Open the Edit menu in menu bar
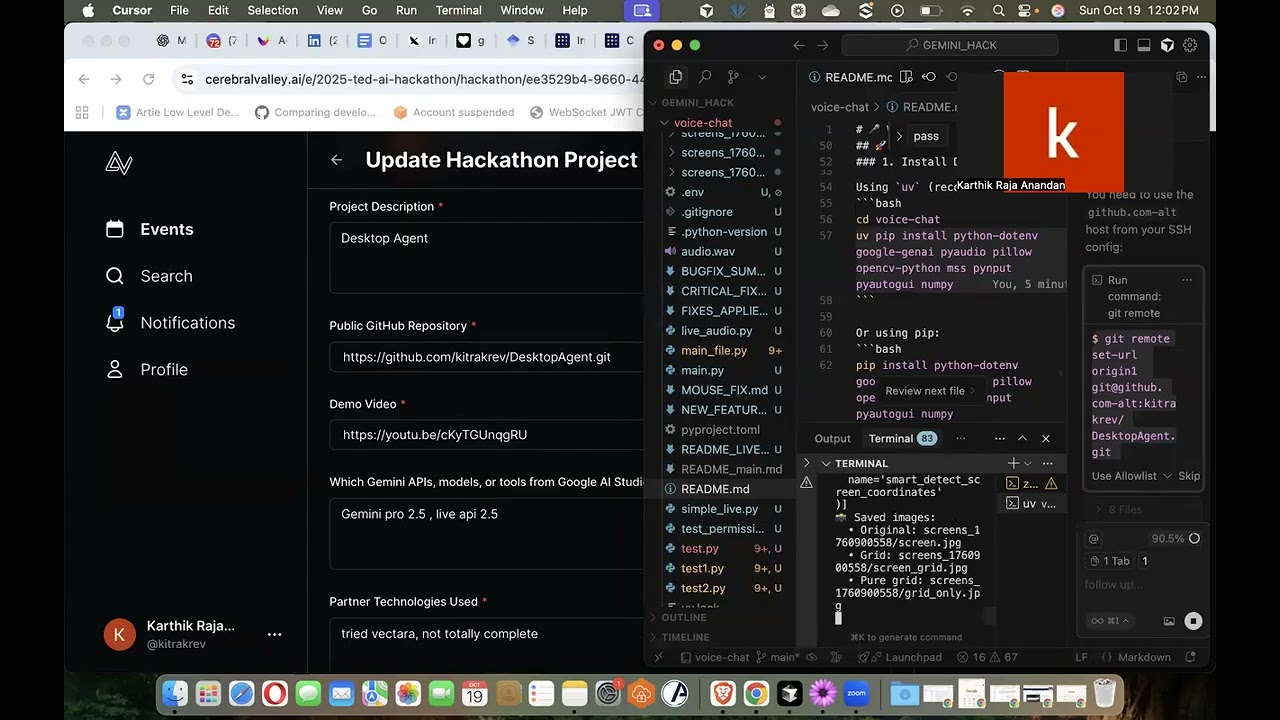 [x=218, y=10]
